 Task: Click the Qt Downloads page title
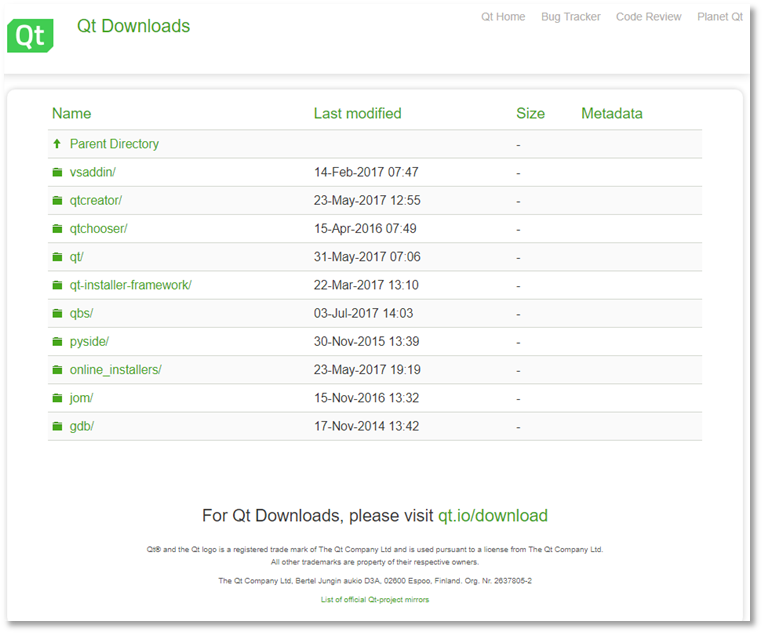[x=133, y=26]
